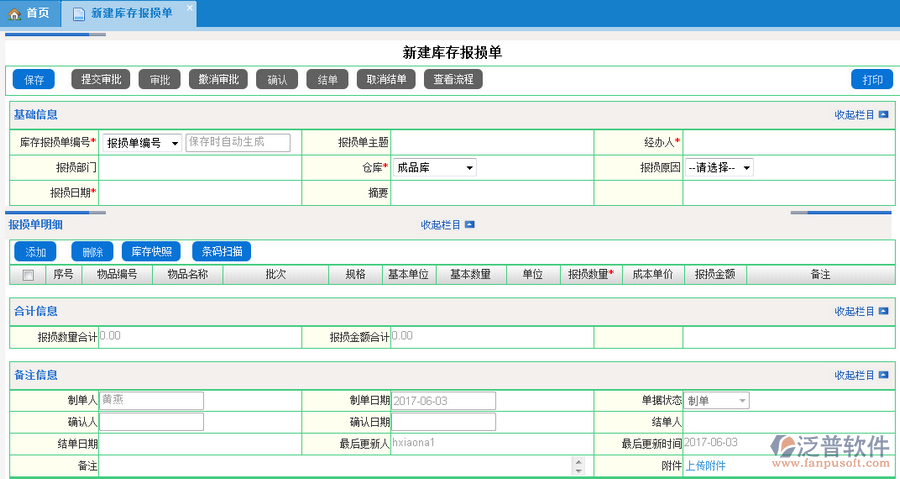Click the 打印 button

[x=871, y=80]
